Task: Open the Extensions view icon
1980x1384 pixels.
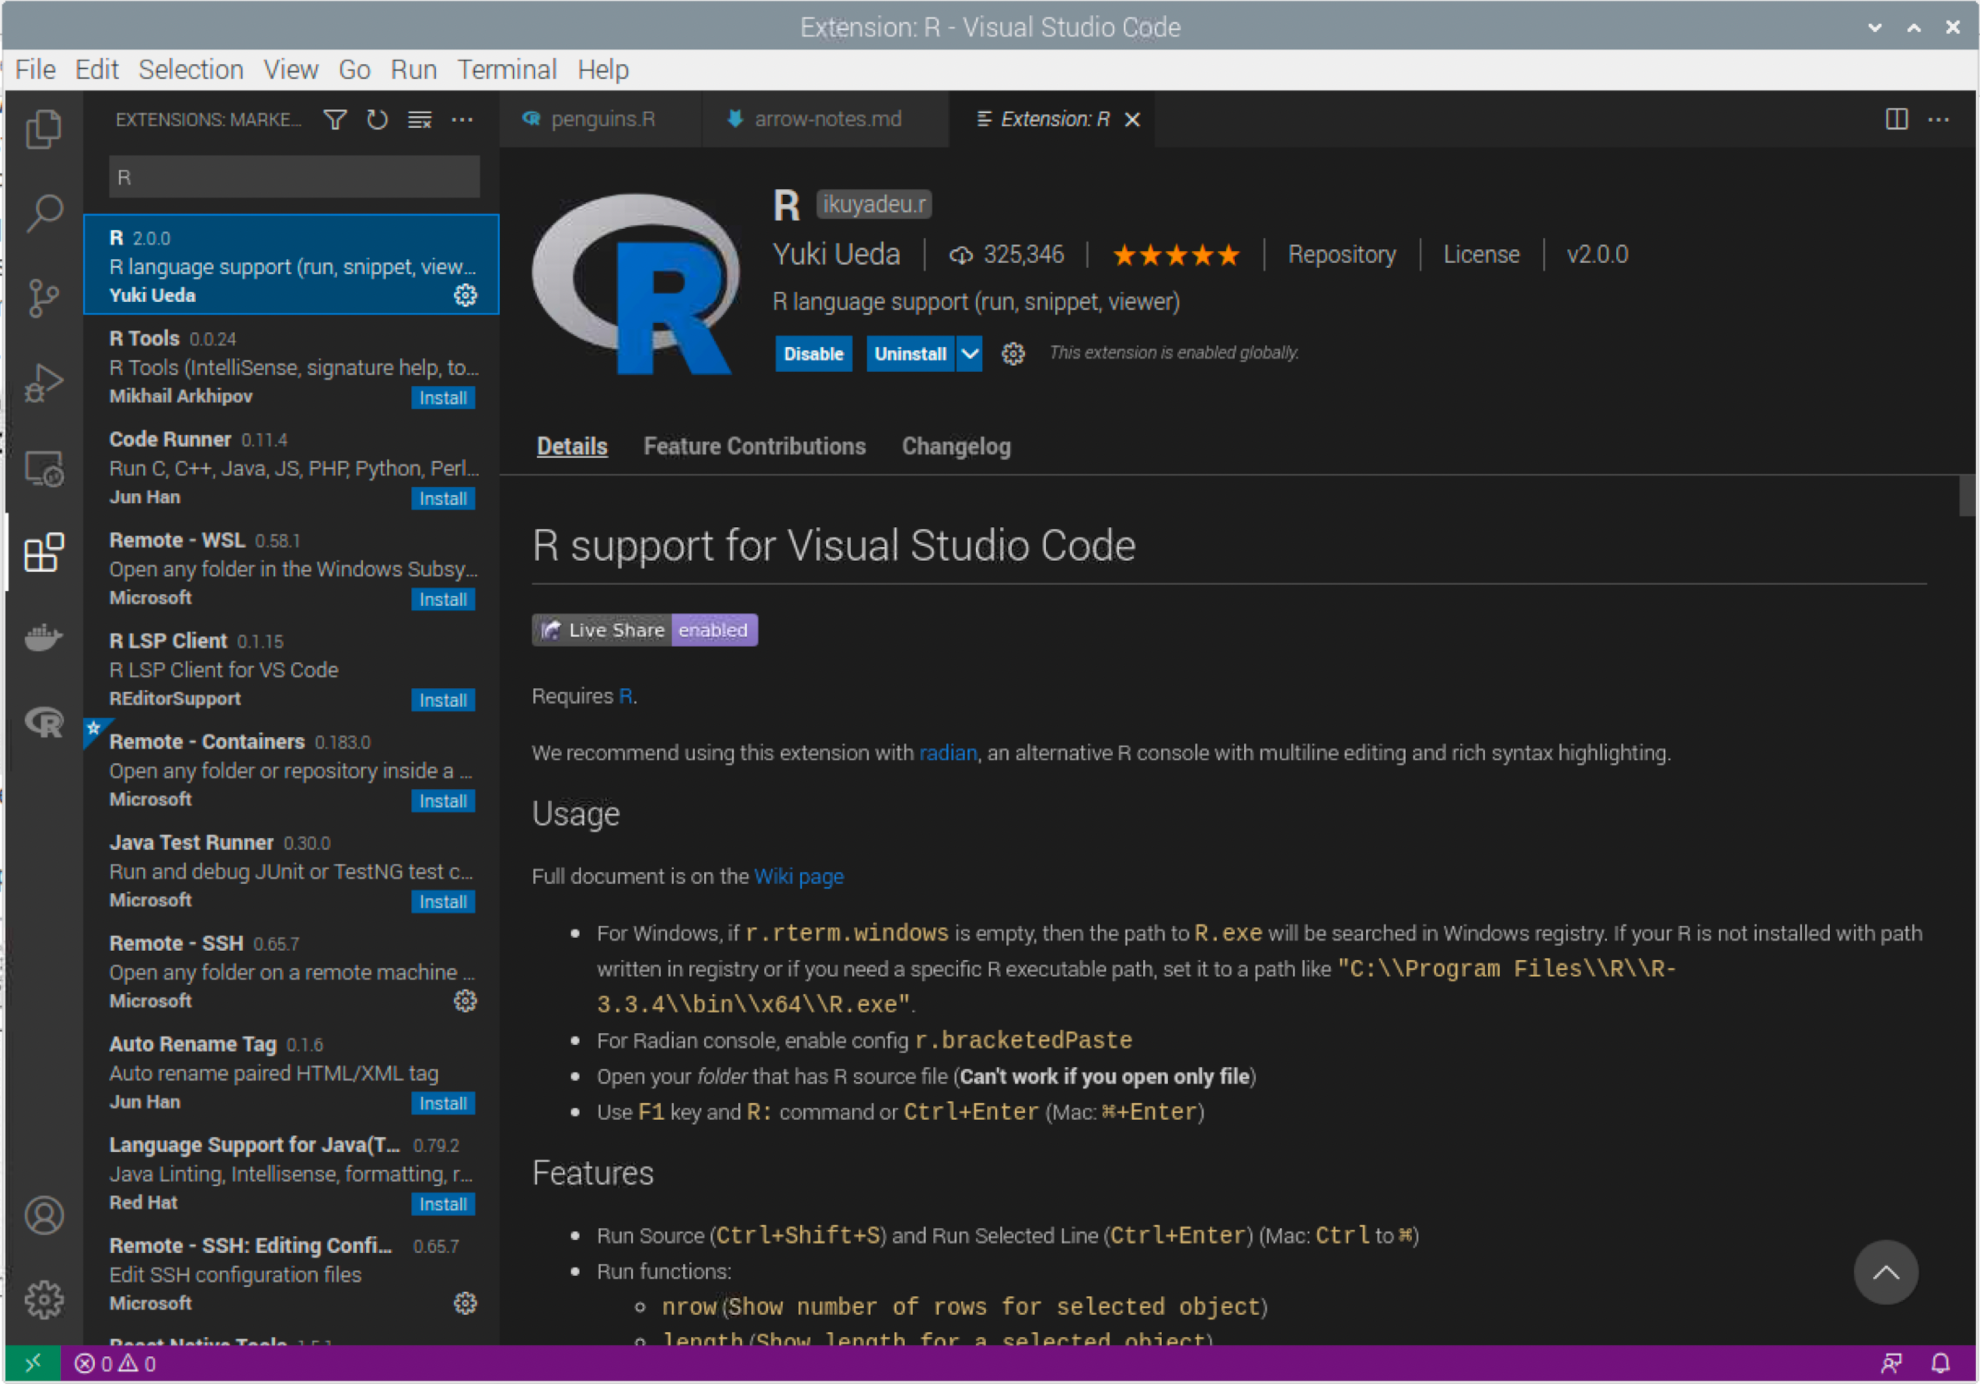Action: (x=44, y=552)
